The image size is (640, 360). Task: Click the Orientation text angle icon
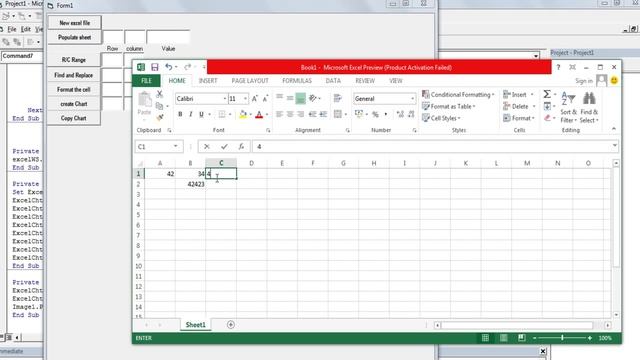313,98
